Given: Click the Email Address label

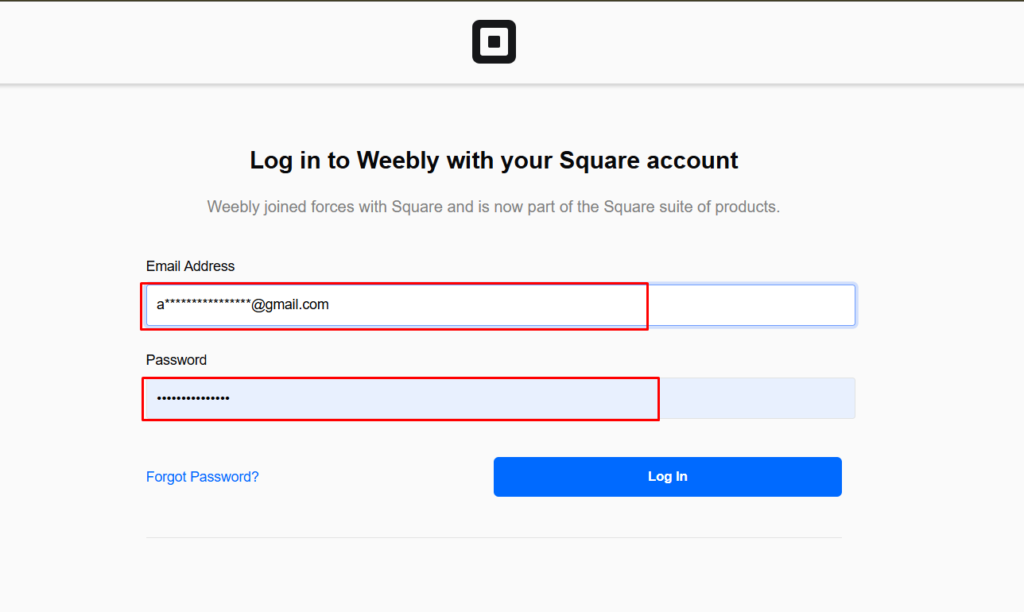Looking at the screenshot, I should coord(190,266).
